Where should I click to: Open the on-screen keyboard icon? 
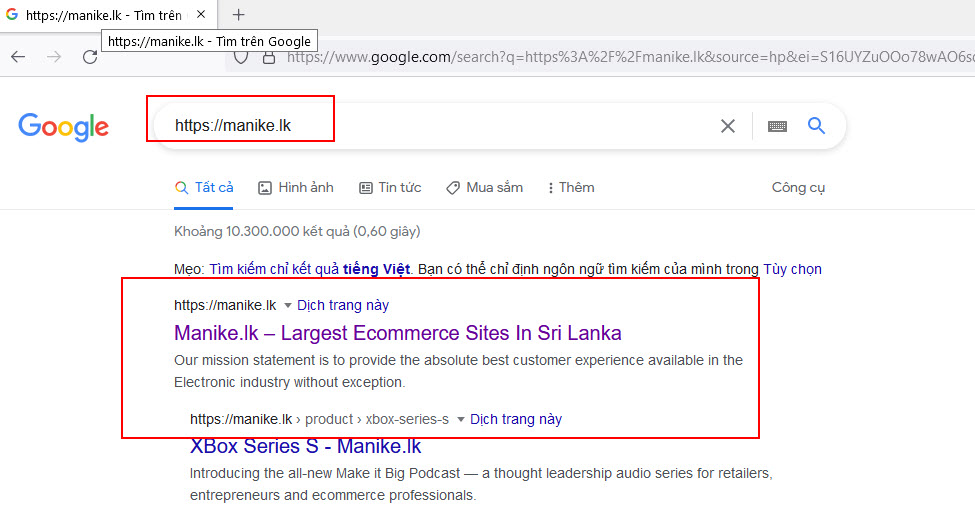(x=777, y=126)
